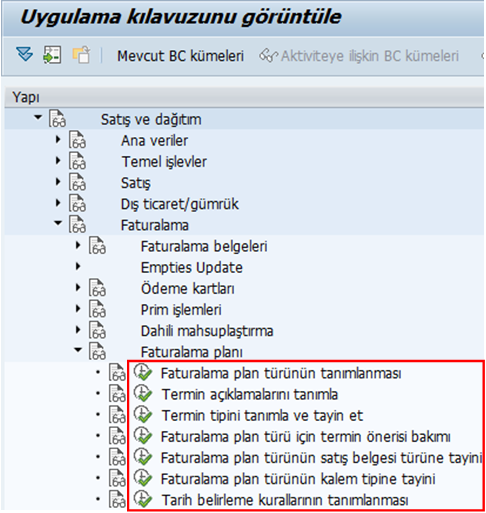The height and width of the screenshot is (513, 486).
Task: Open documentation icon beside Ödeme kartları
Action: (97, 288)
